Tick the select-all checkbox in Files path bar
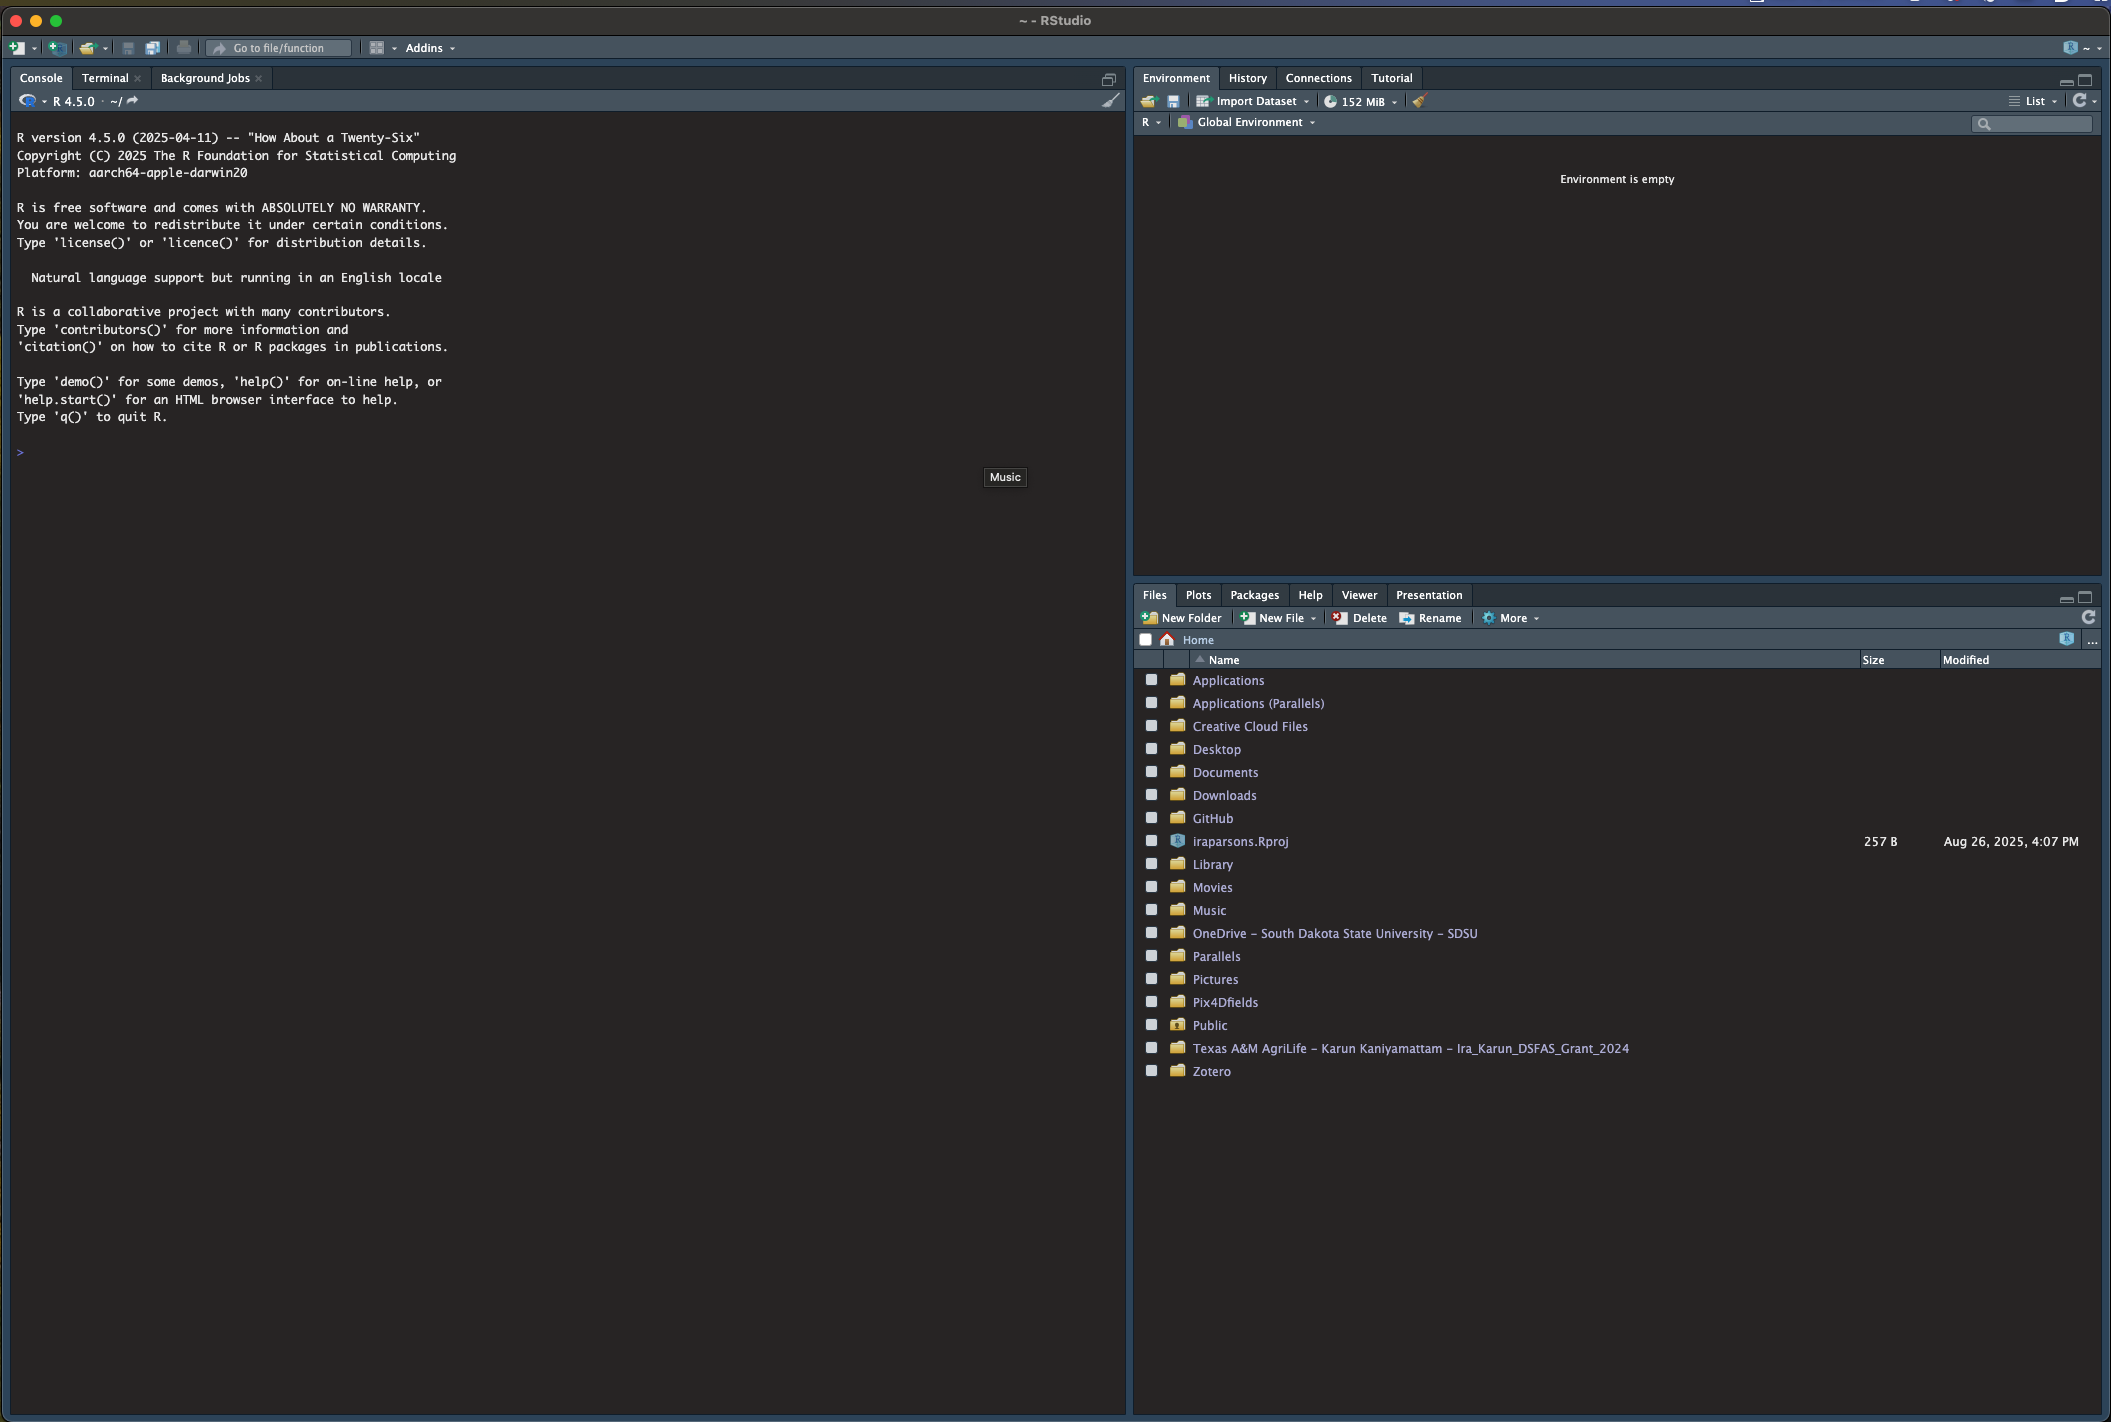Screen dimensions: 2111x1422 pos(1146,640)
